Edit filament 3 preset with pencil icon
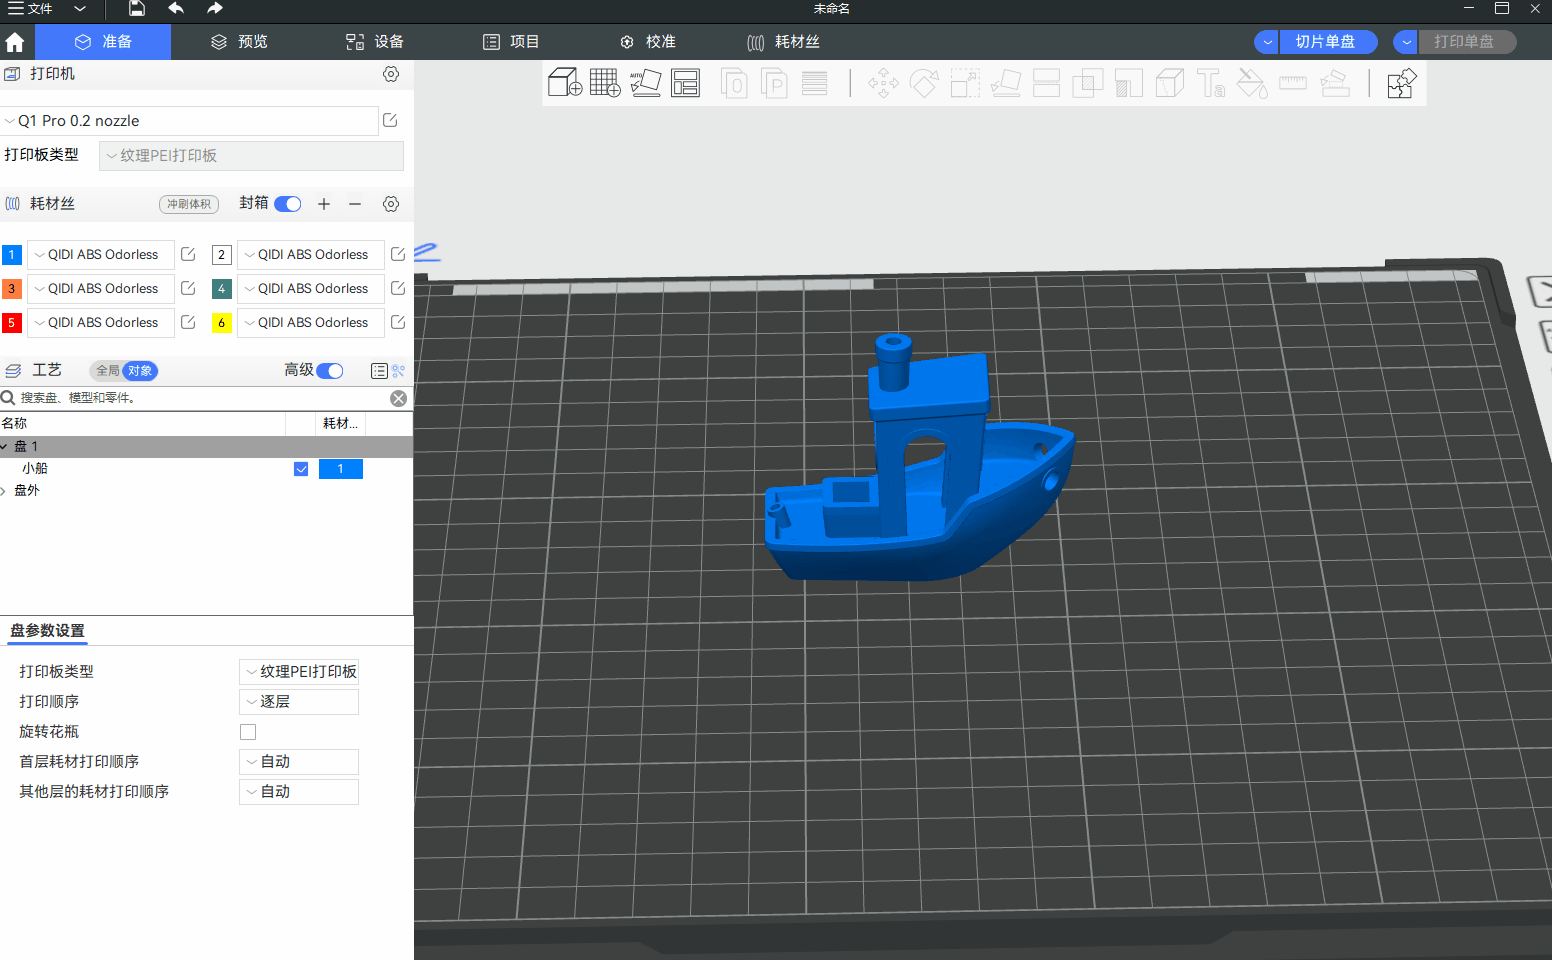 coord(188,289)
